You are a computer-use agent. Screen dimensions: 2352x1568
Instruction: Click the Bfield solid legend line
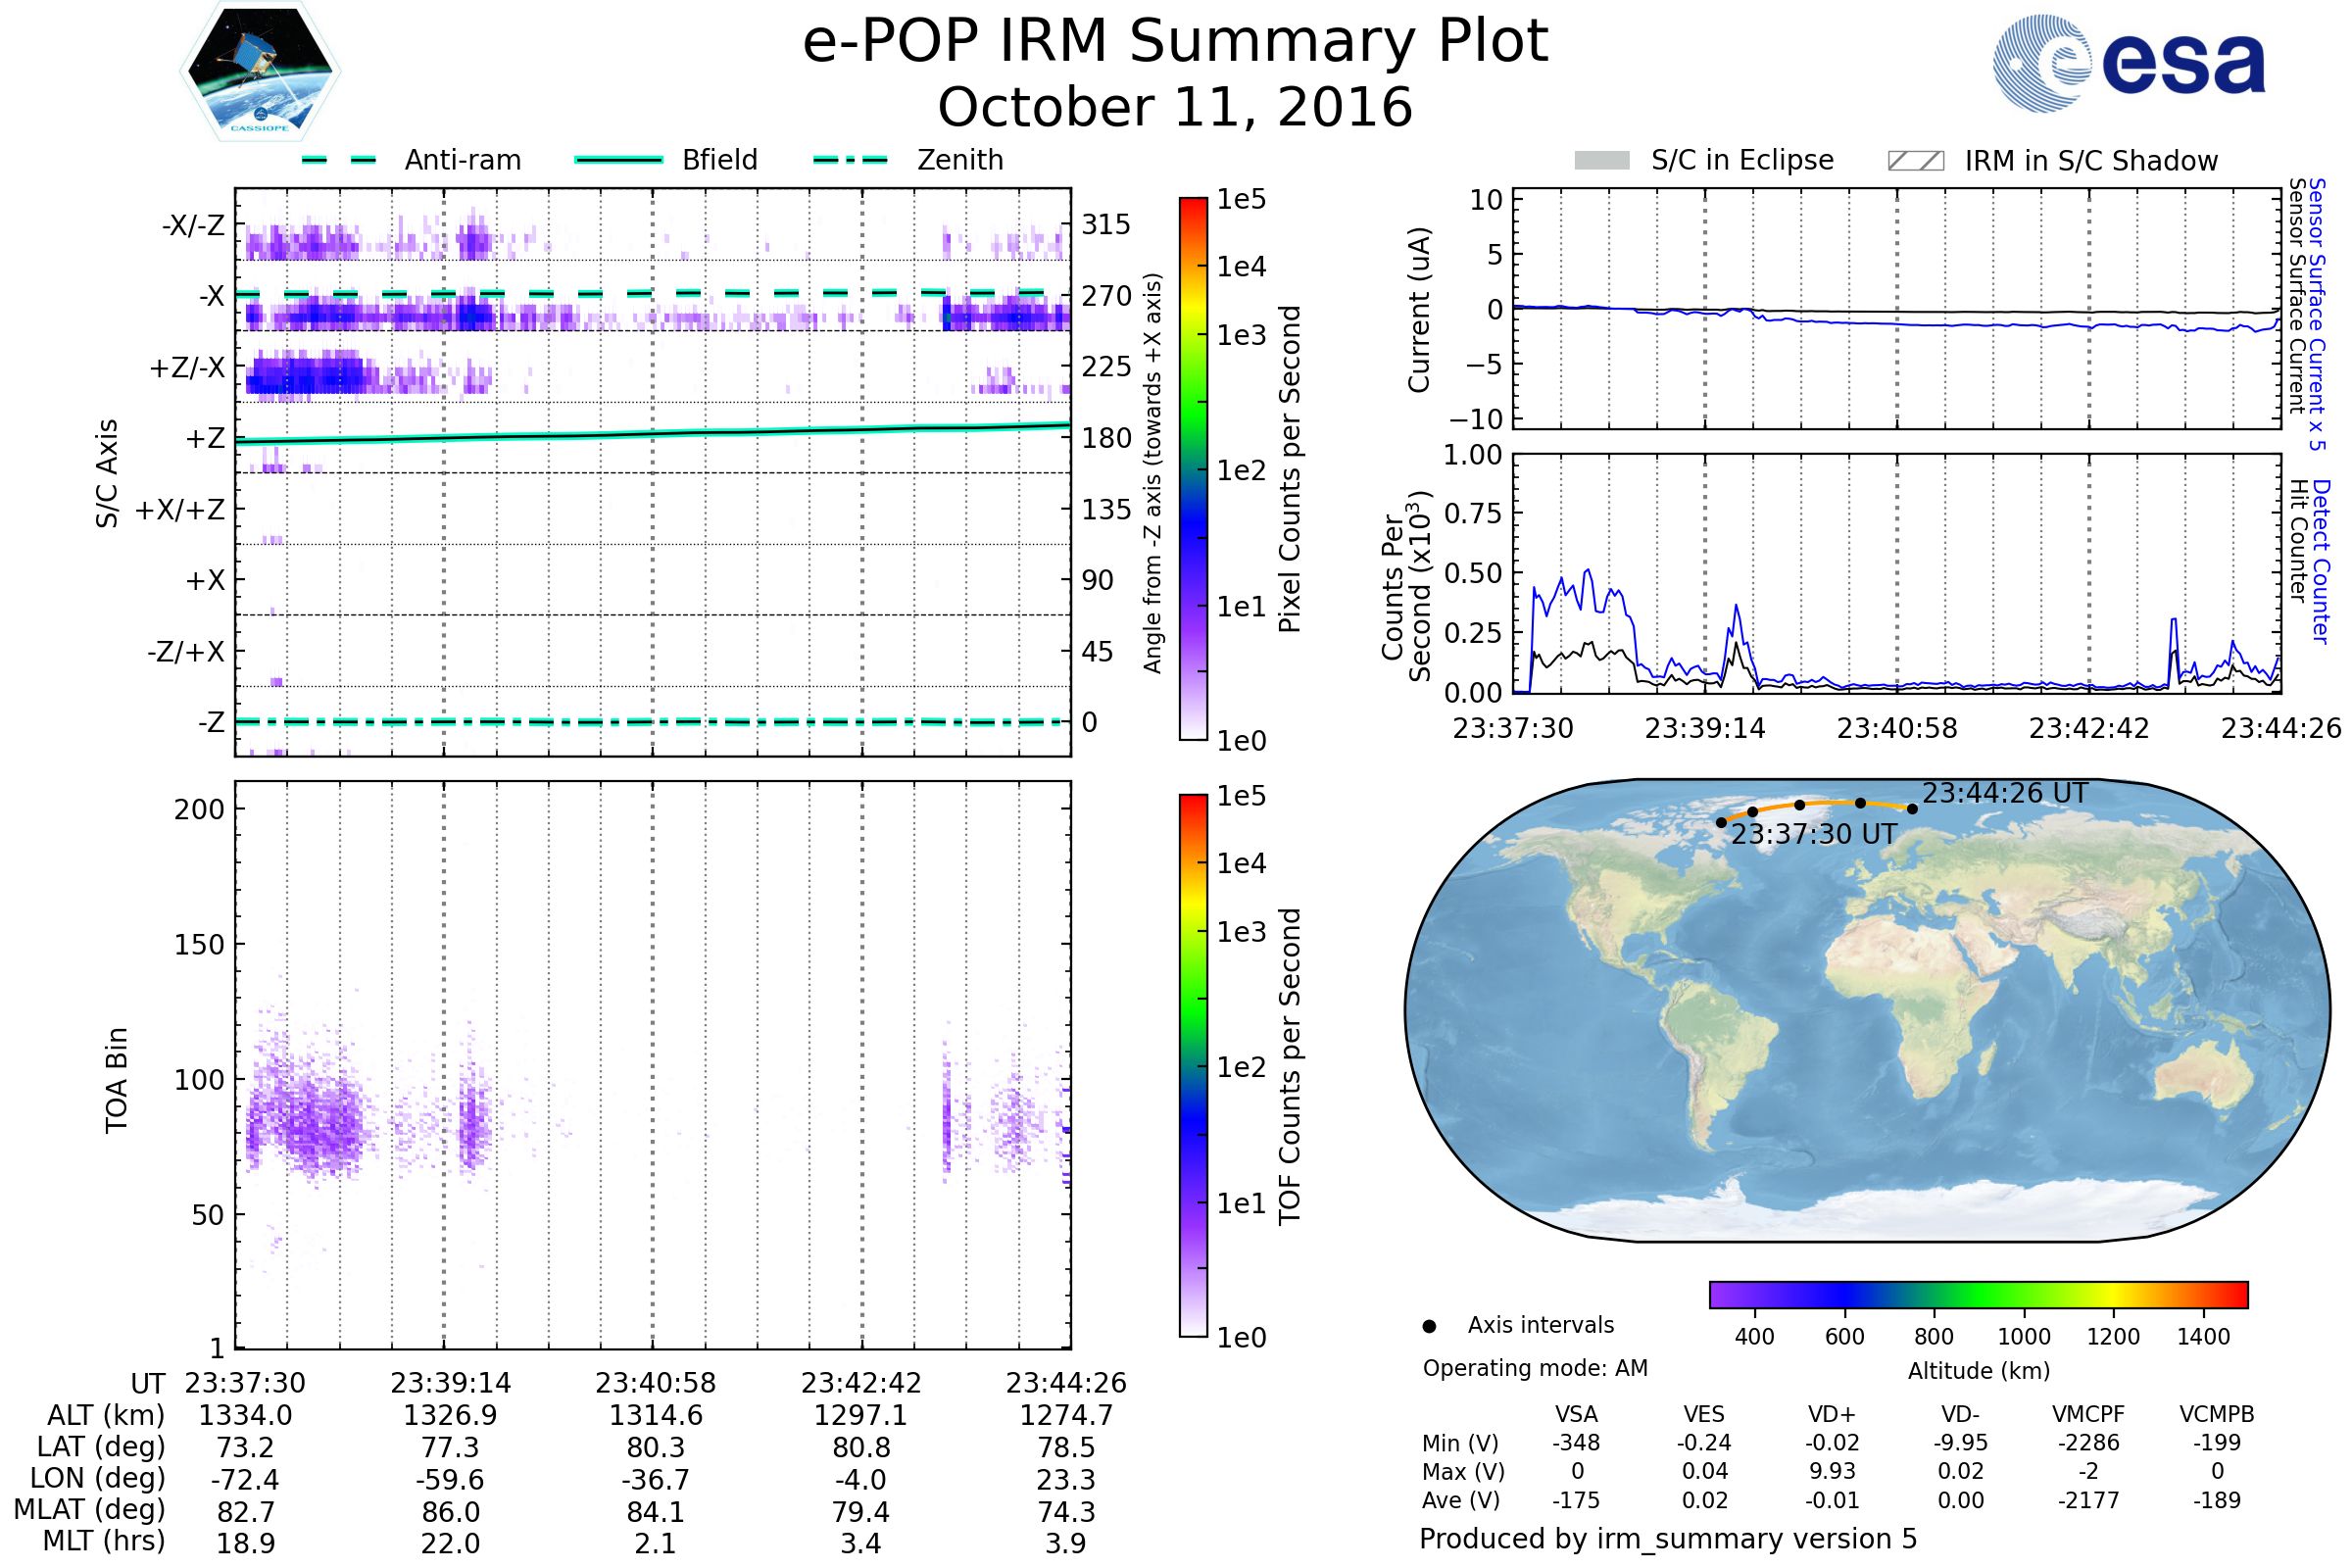619,160
